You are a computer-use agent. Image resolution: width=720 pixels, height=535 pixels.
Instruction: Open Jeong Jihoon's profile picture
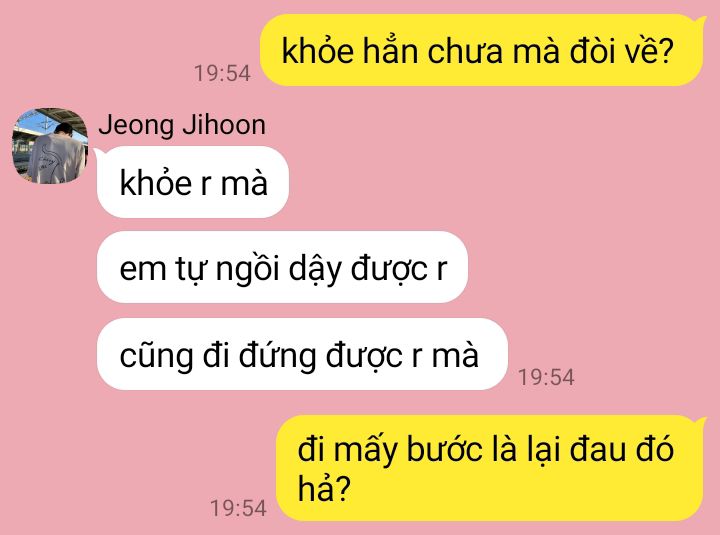click(50, 146)
